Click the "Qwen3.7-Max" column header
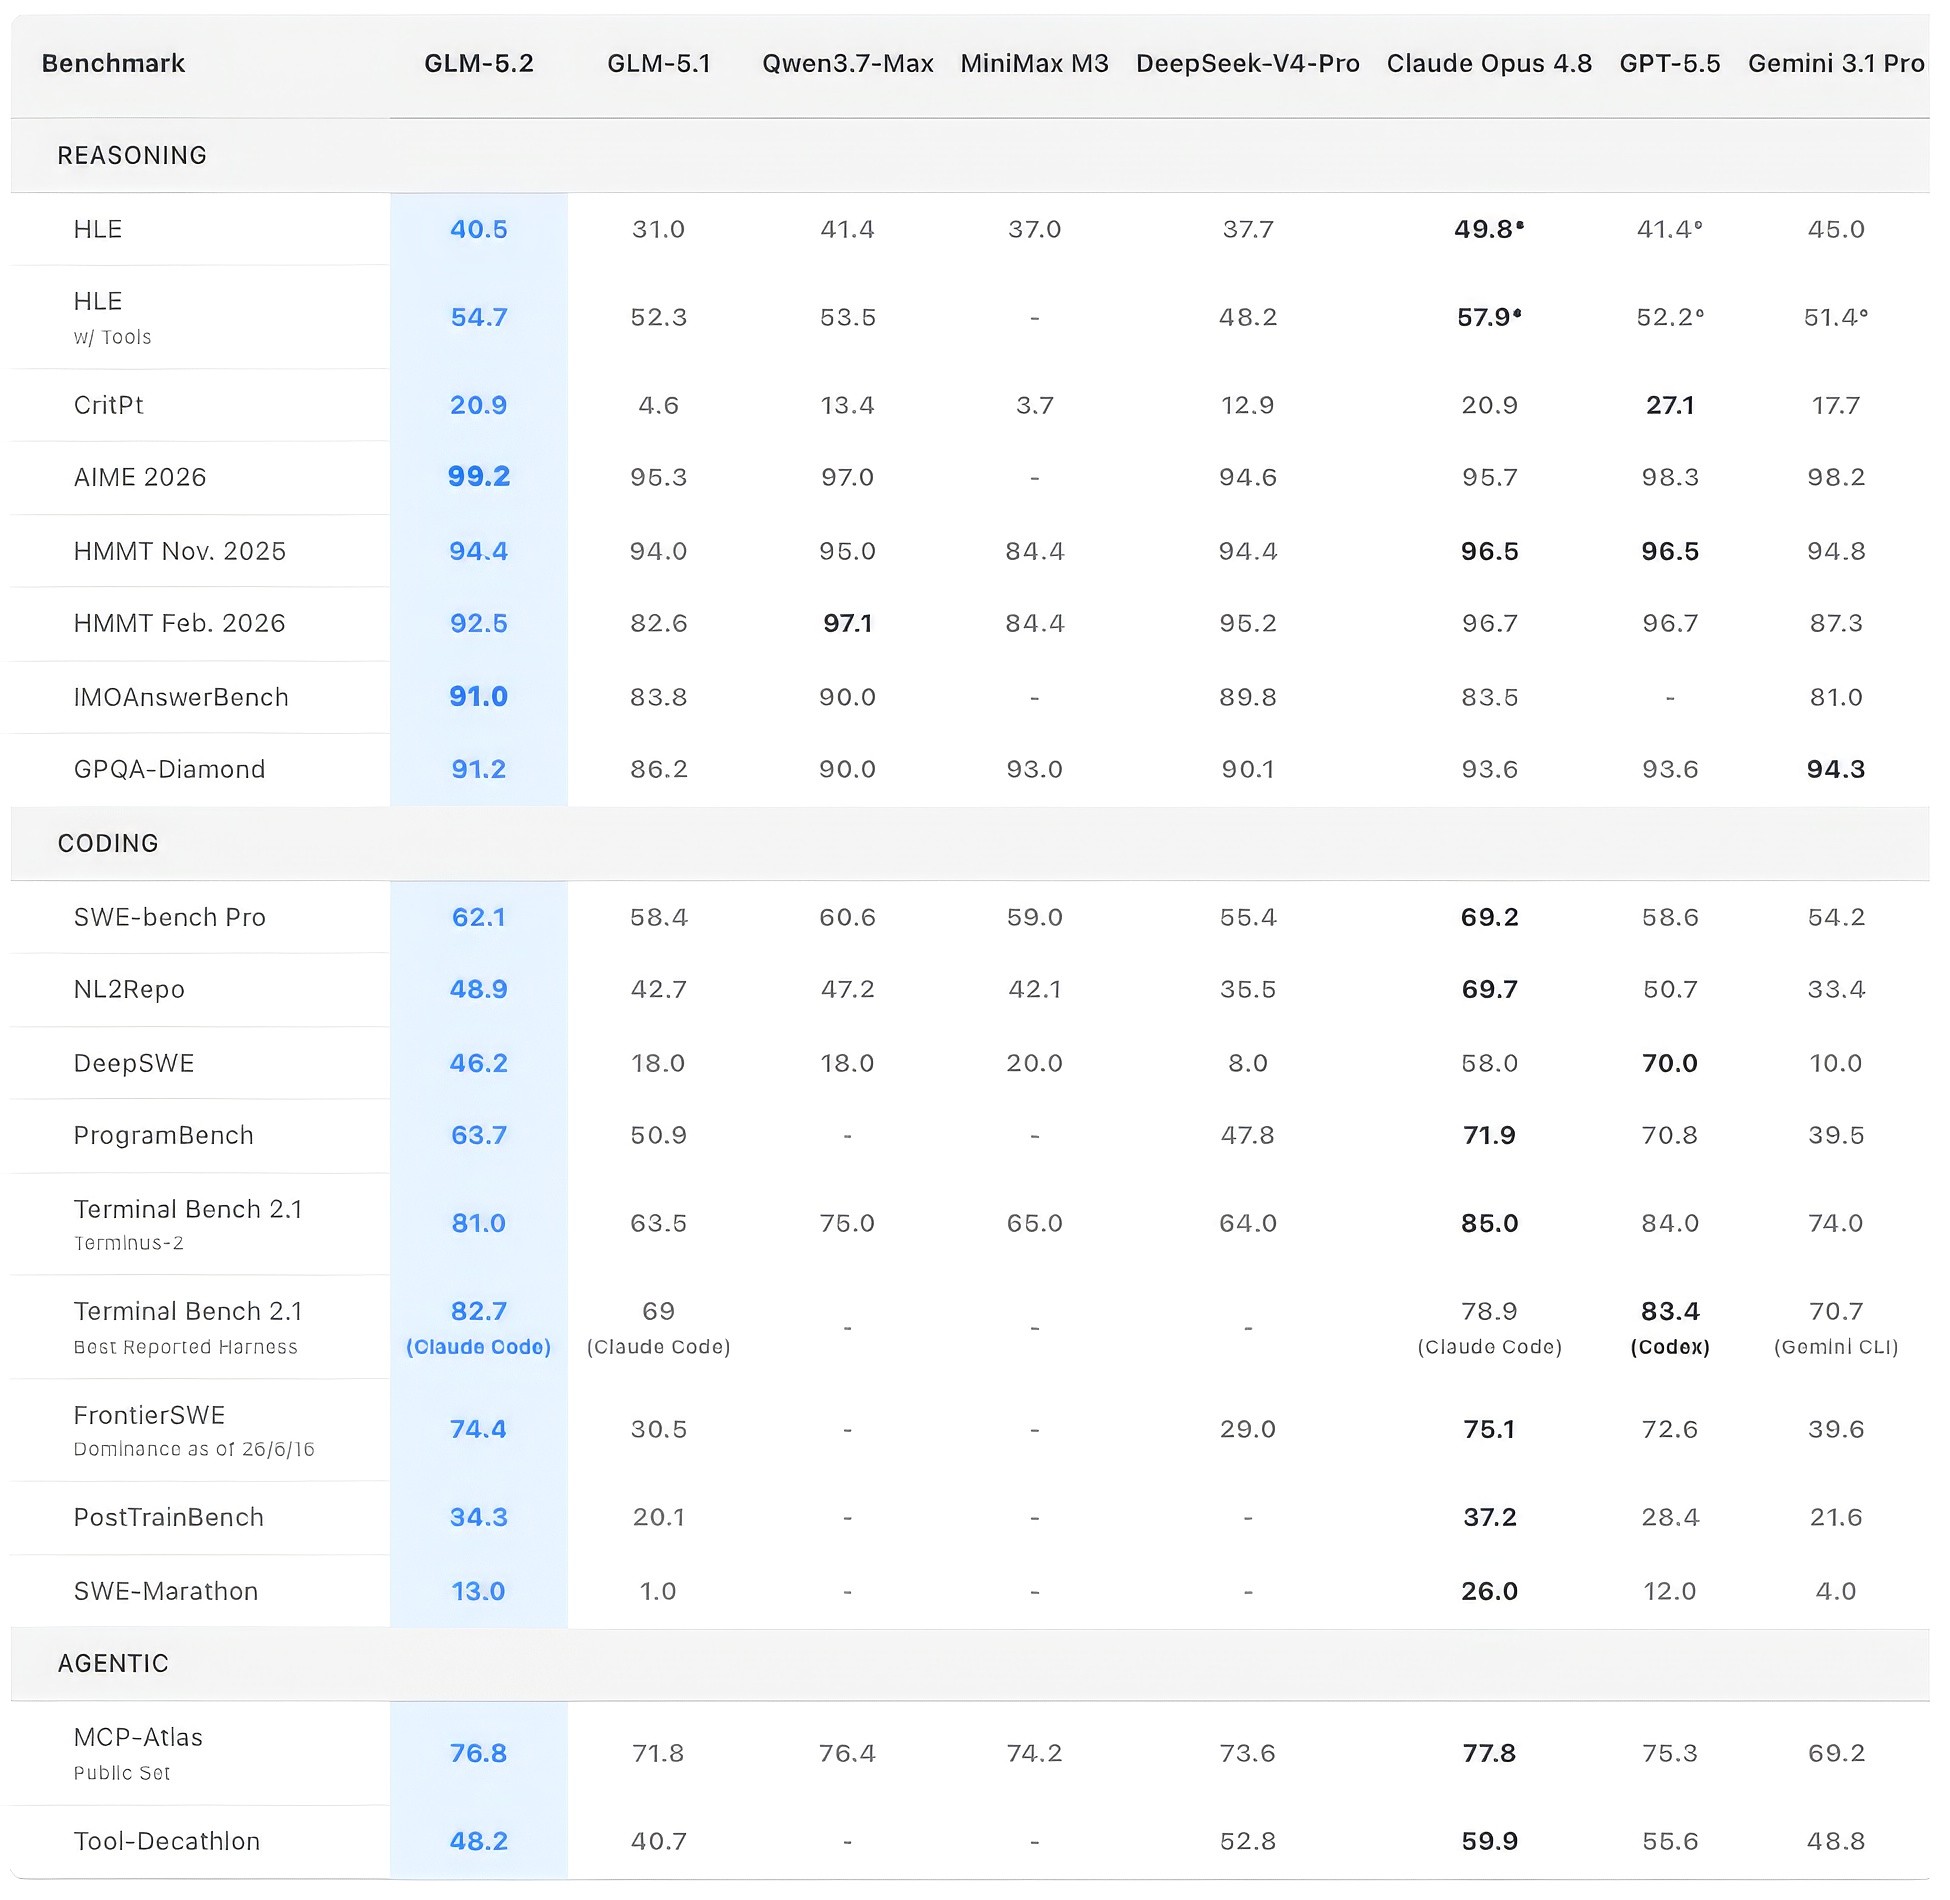 (848, 64)
